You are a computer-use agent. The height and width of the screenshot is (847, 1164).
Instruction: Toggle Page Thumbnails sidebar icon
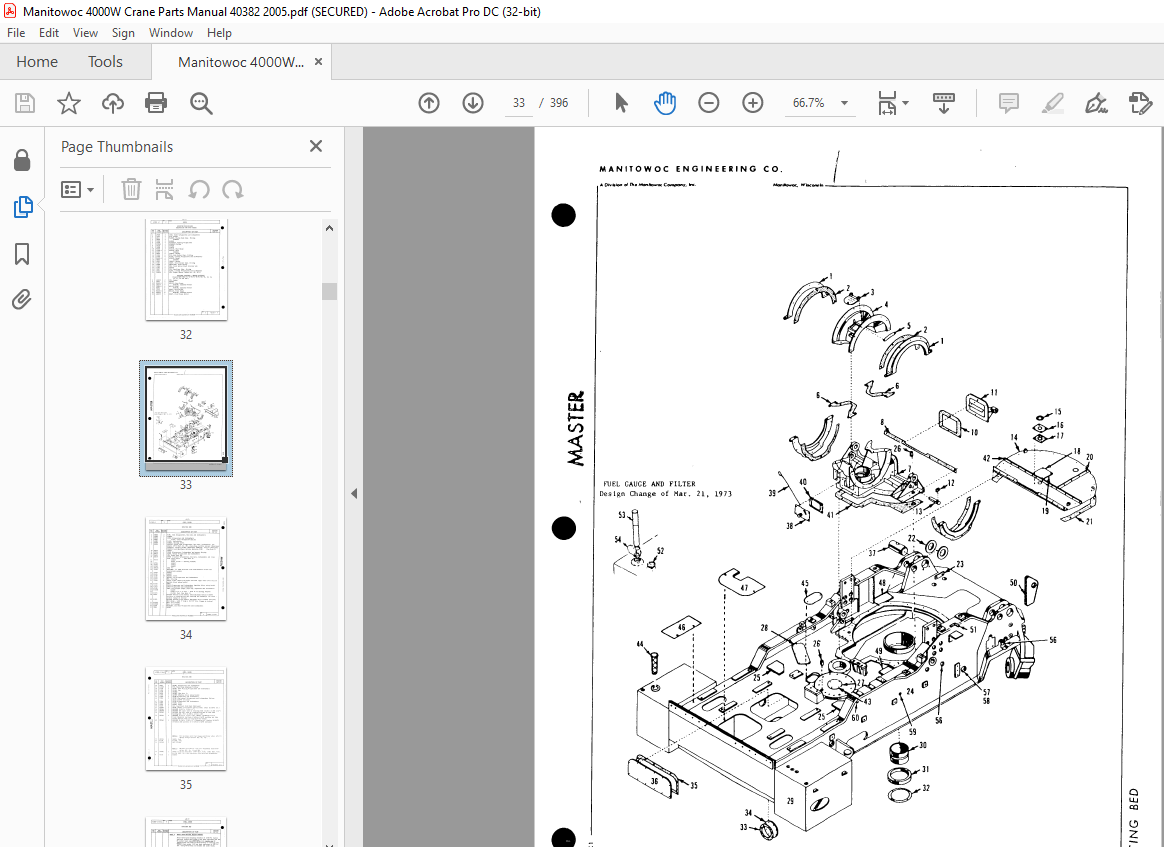[x=22, y=207]
